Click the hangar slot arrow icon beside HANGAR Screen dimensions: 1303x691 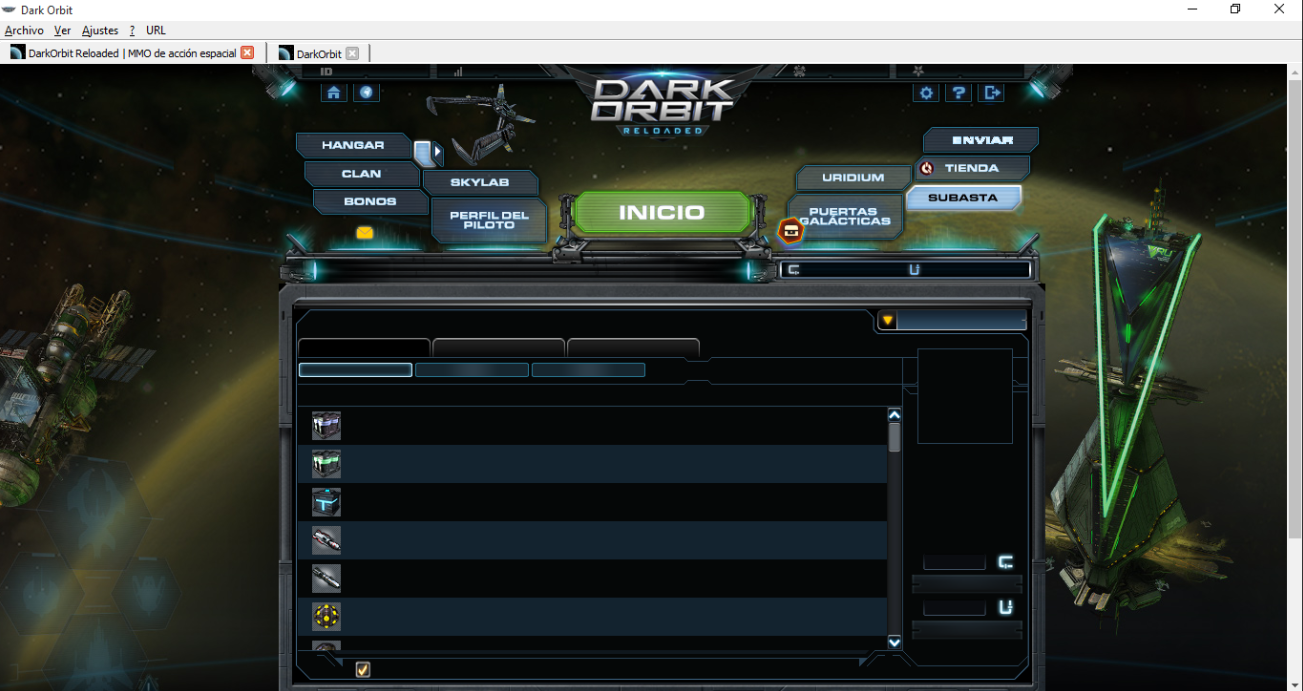pyautogui.click(x=428, y=153)
